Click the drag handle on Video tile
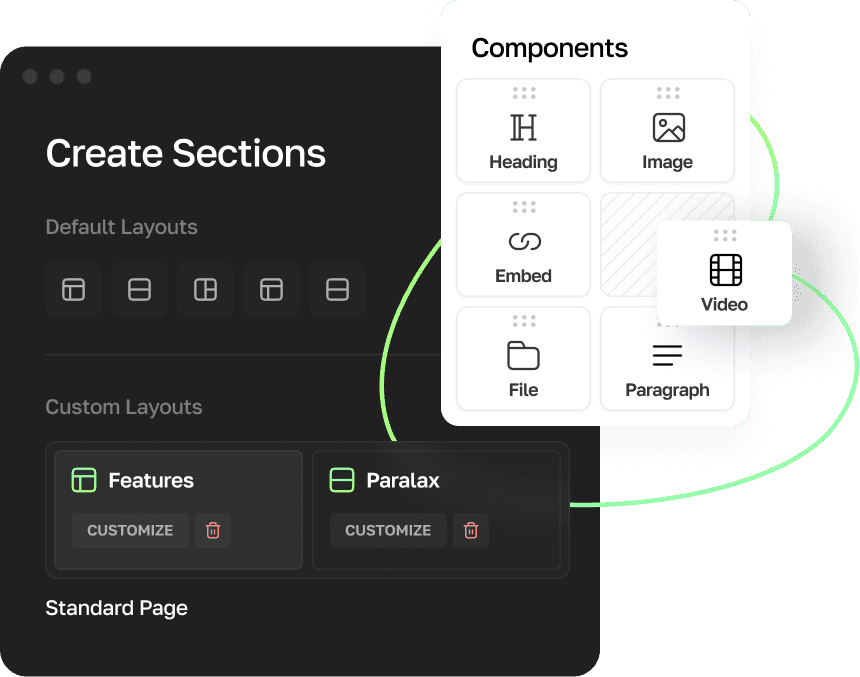The height and width of the screenshot is (677, 860). [x=725, y=236]
